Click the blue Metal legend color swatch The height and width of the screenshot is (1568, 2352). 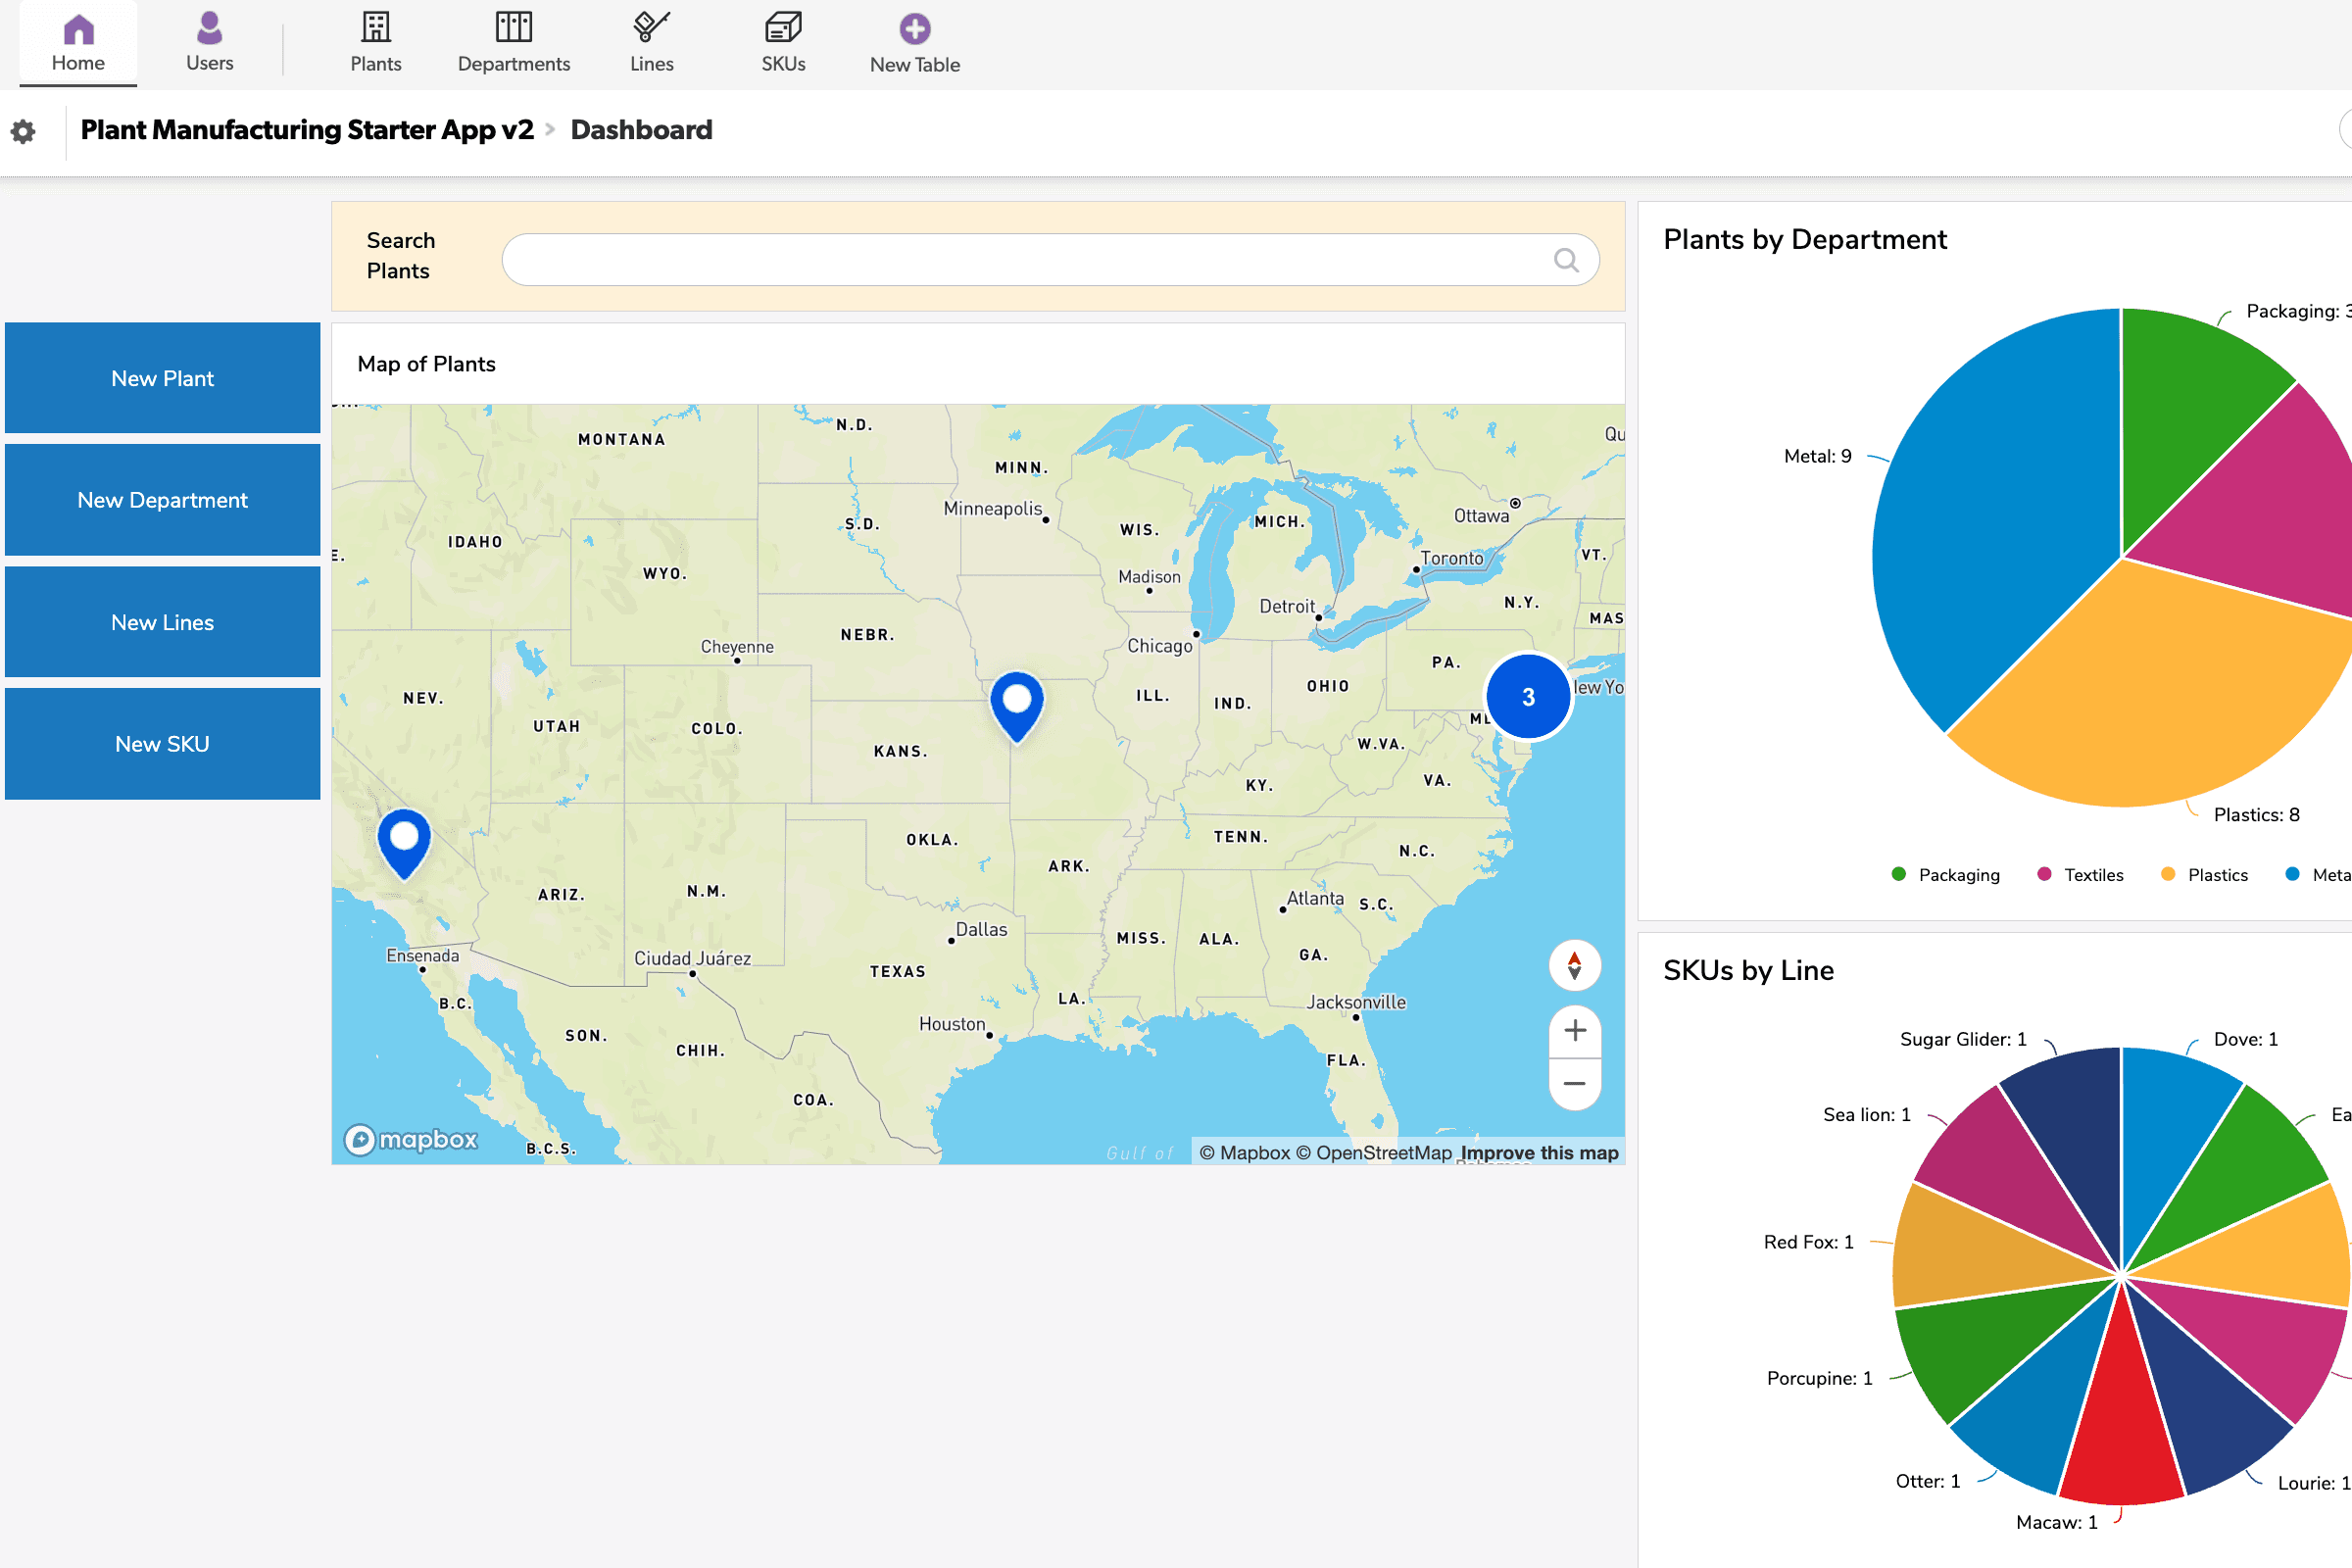[x=2292, y=874]
